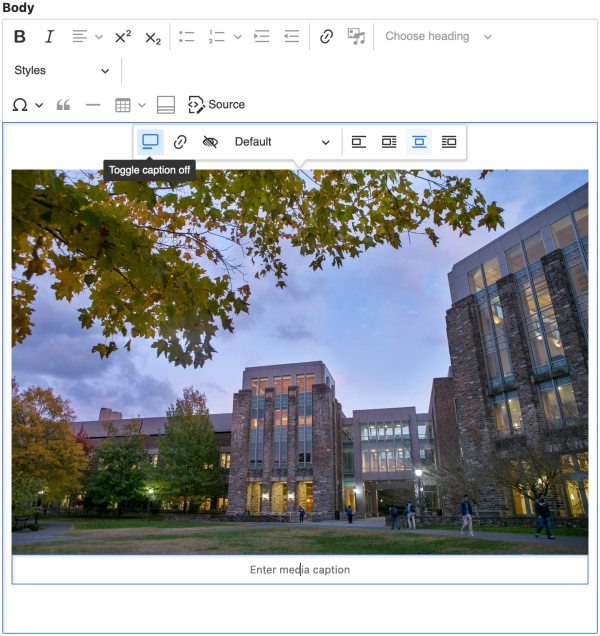The width and height of the screenshot is (600, 636).
Task: Open the insert media library button
Action: coord(357,37)
